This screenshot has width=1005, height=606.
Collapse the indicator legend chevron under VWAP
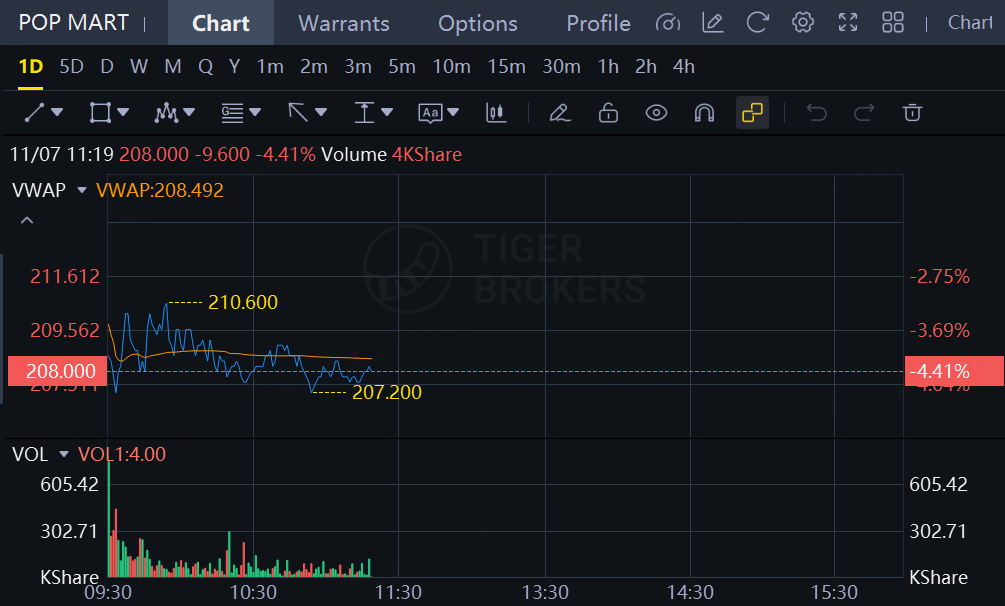point(27,220)
